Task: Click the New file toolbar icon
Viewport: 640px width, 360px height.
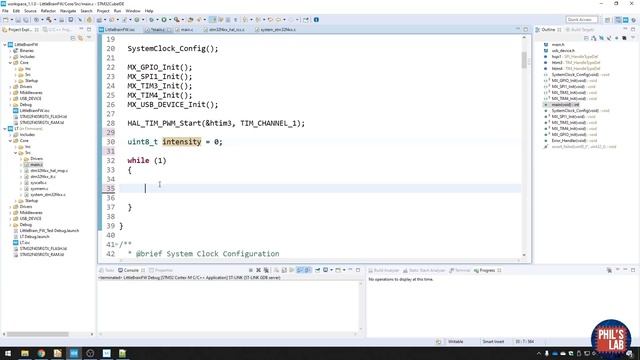Action: [x=6, y=20]
